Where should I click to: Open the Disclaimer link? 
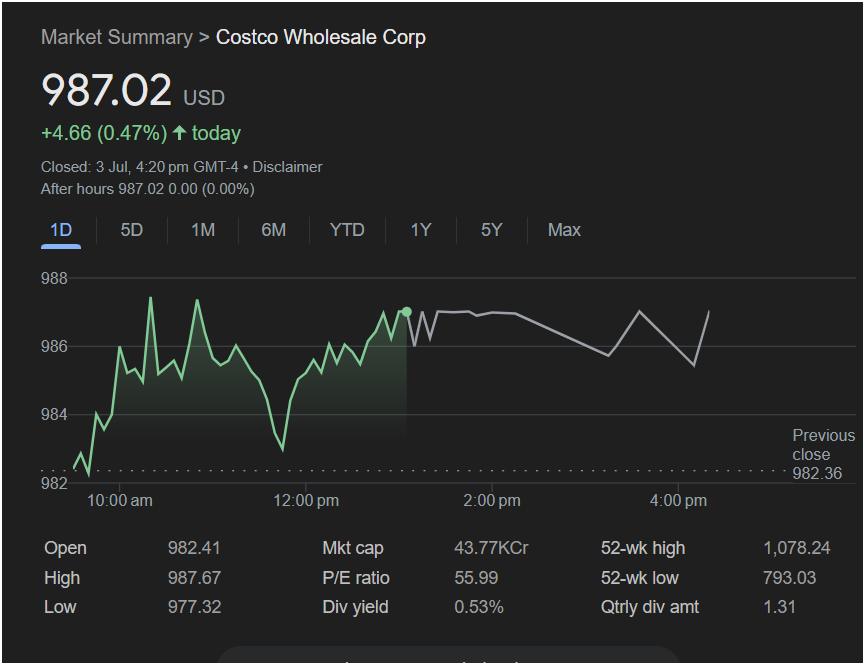pos(287,167)
